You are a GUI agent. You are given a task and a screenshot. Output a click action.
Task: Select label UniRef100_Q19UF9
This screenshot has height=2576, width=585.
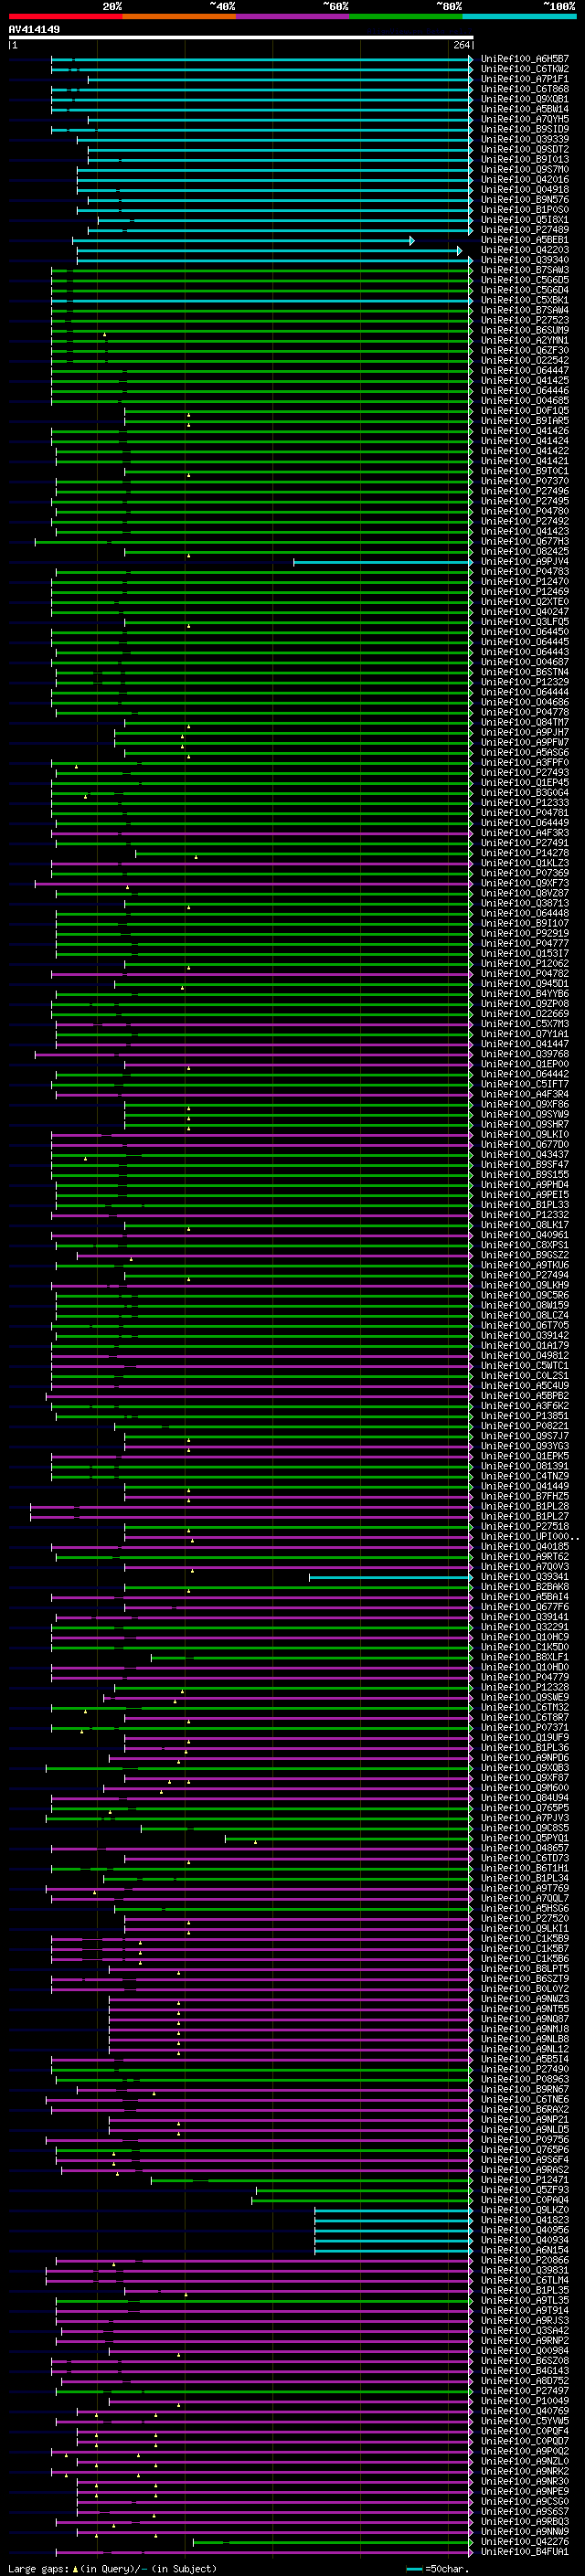(x=525, y=1738)
